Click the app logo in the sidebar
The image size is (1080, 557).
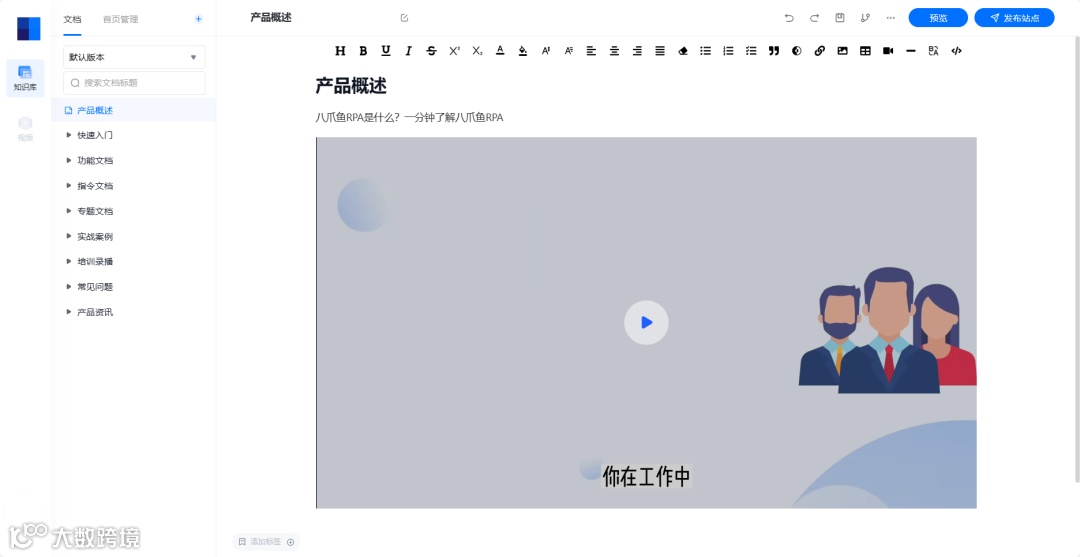point(28,29)
